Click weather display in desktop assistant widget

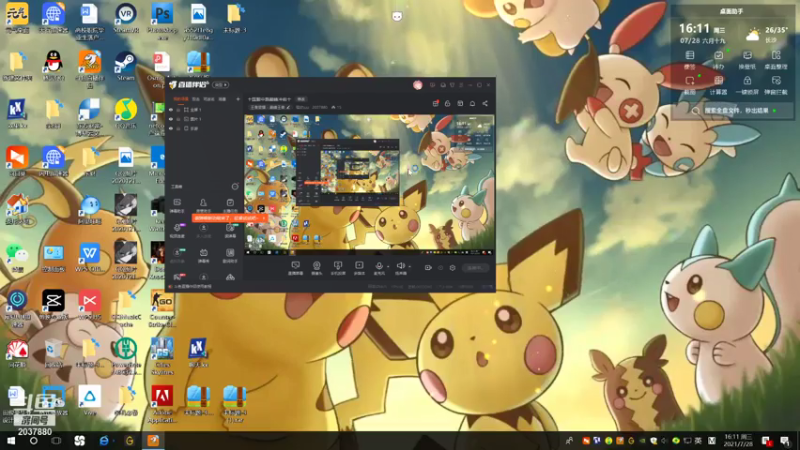pos(767,34)
